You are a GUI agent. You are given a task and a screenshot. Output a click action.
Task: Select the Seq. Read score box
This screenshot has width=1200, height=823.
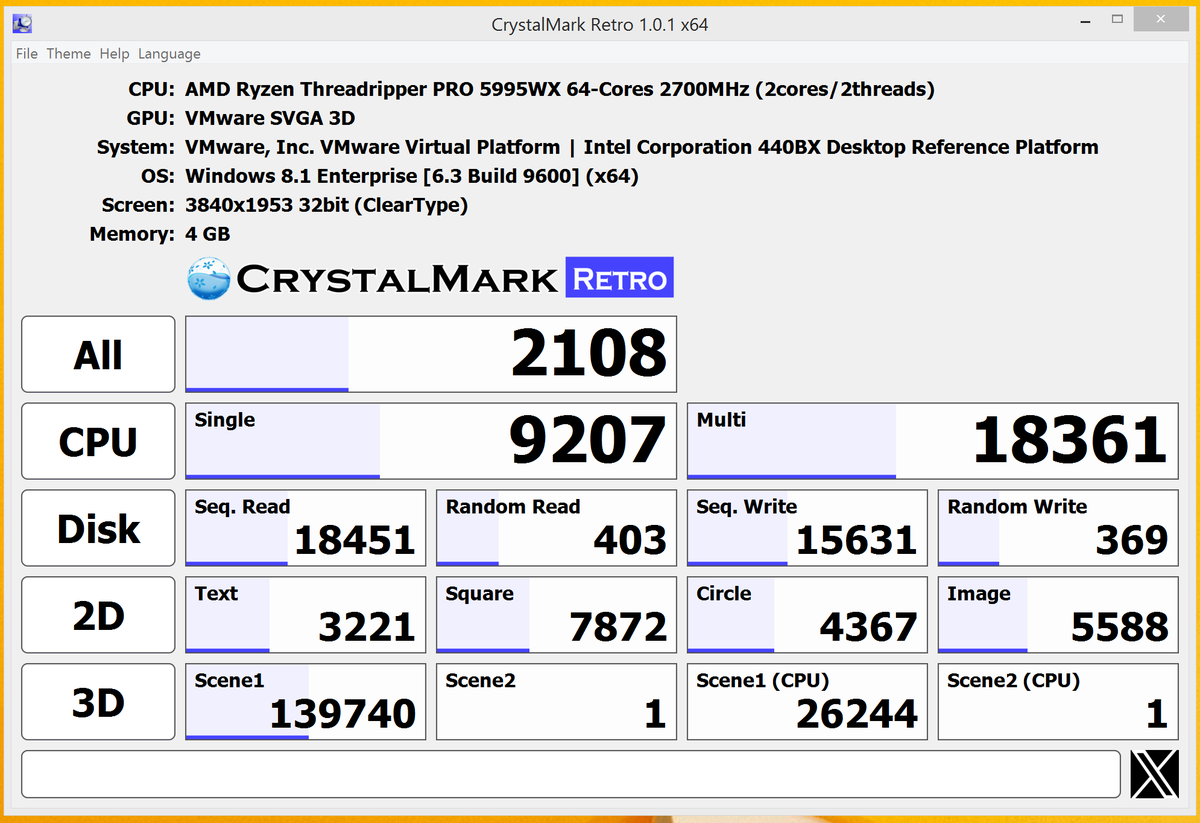pyautogui.click(x=305, y=528)
